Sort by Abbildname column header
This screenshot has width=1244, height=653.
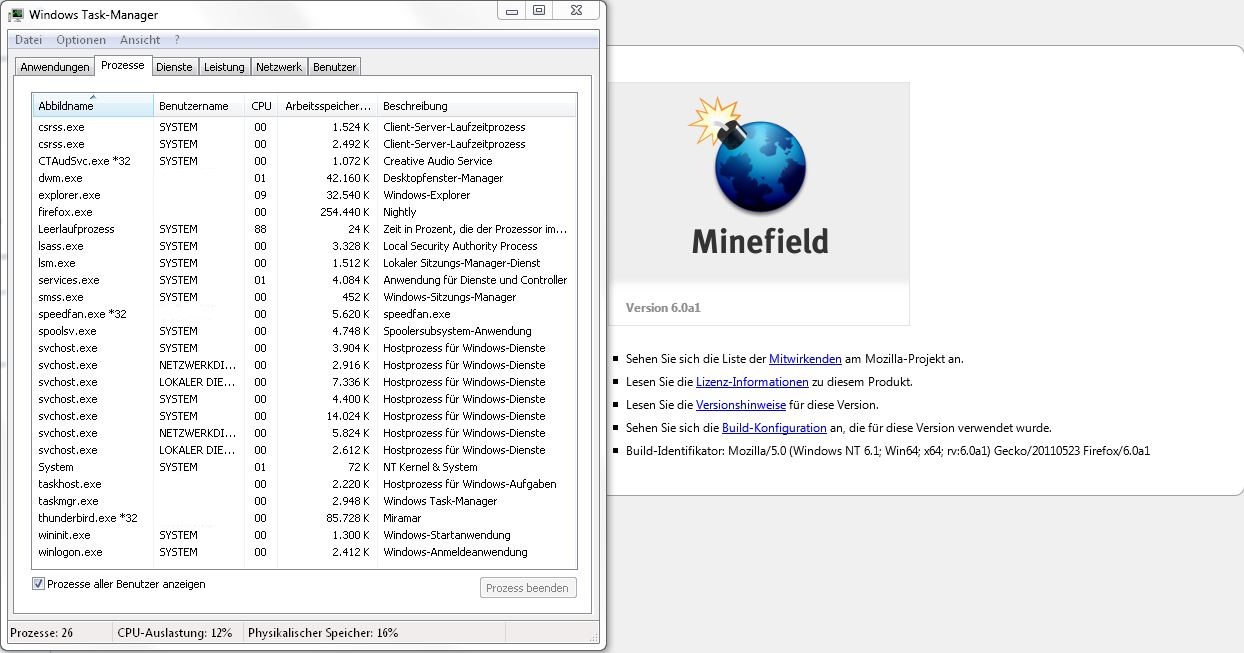[93, 106]
